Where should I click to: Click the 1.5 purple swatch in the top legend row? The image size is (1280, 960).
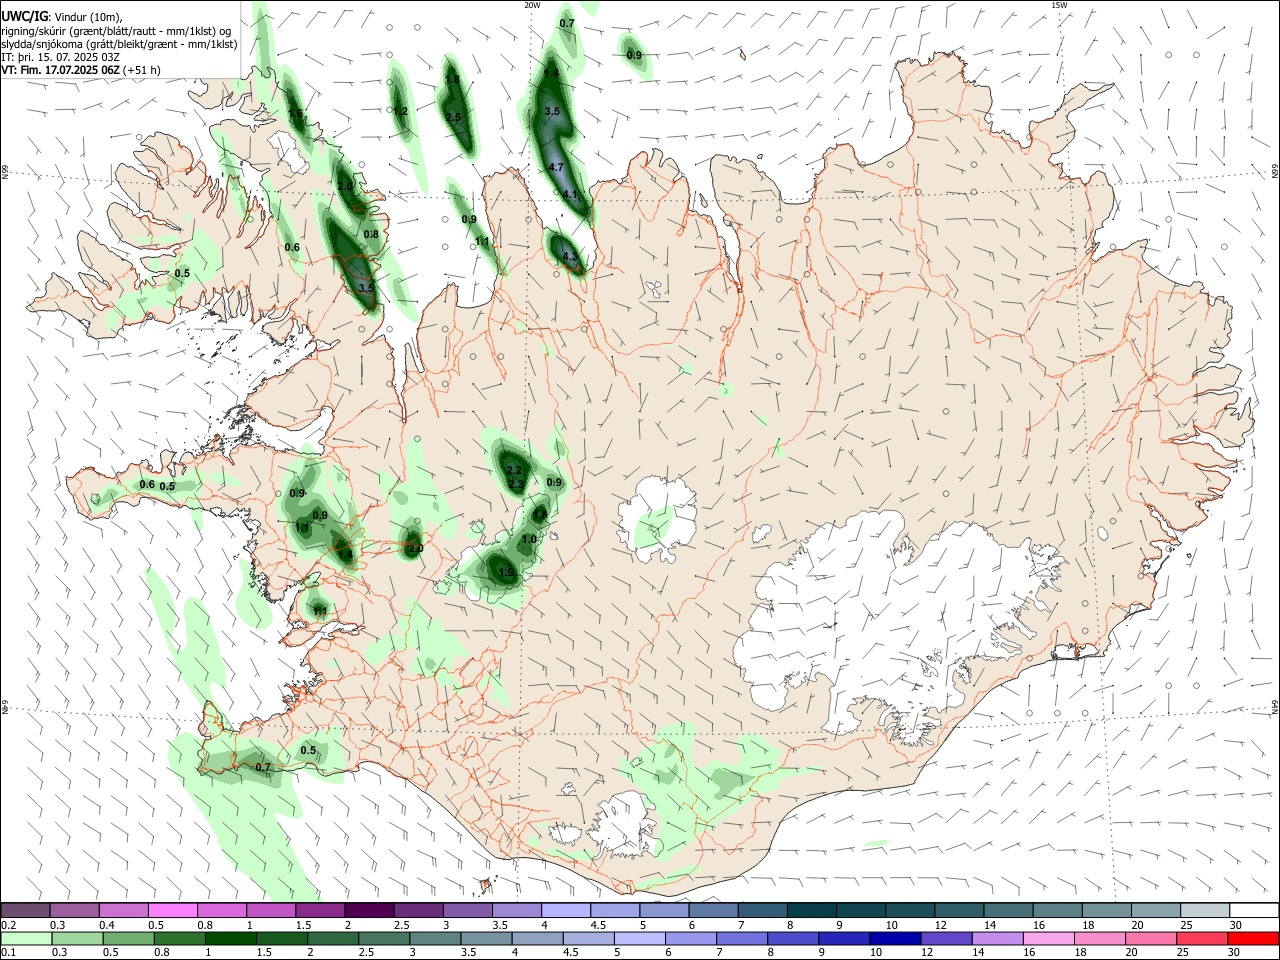(320, 910)
